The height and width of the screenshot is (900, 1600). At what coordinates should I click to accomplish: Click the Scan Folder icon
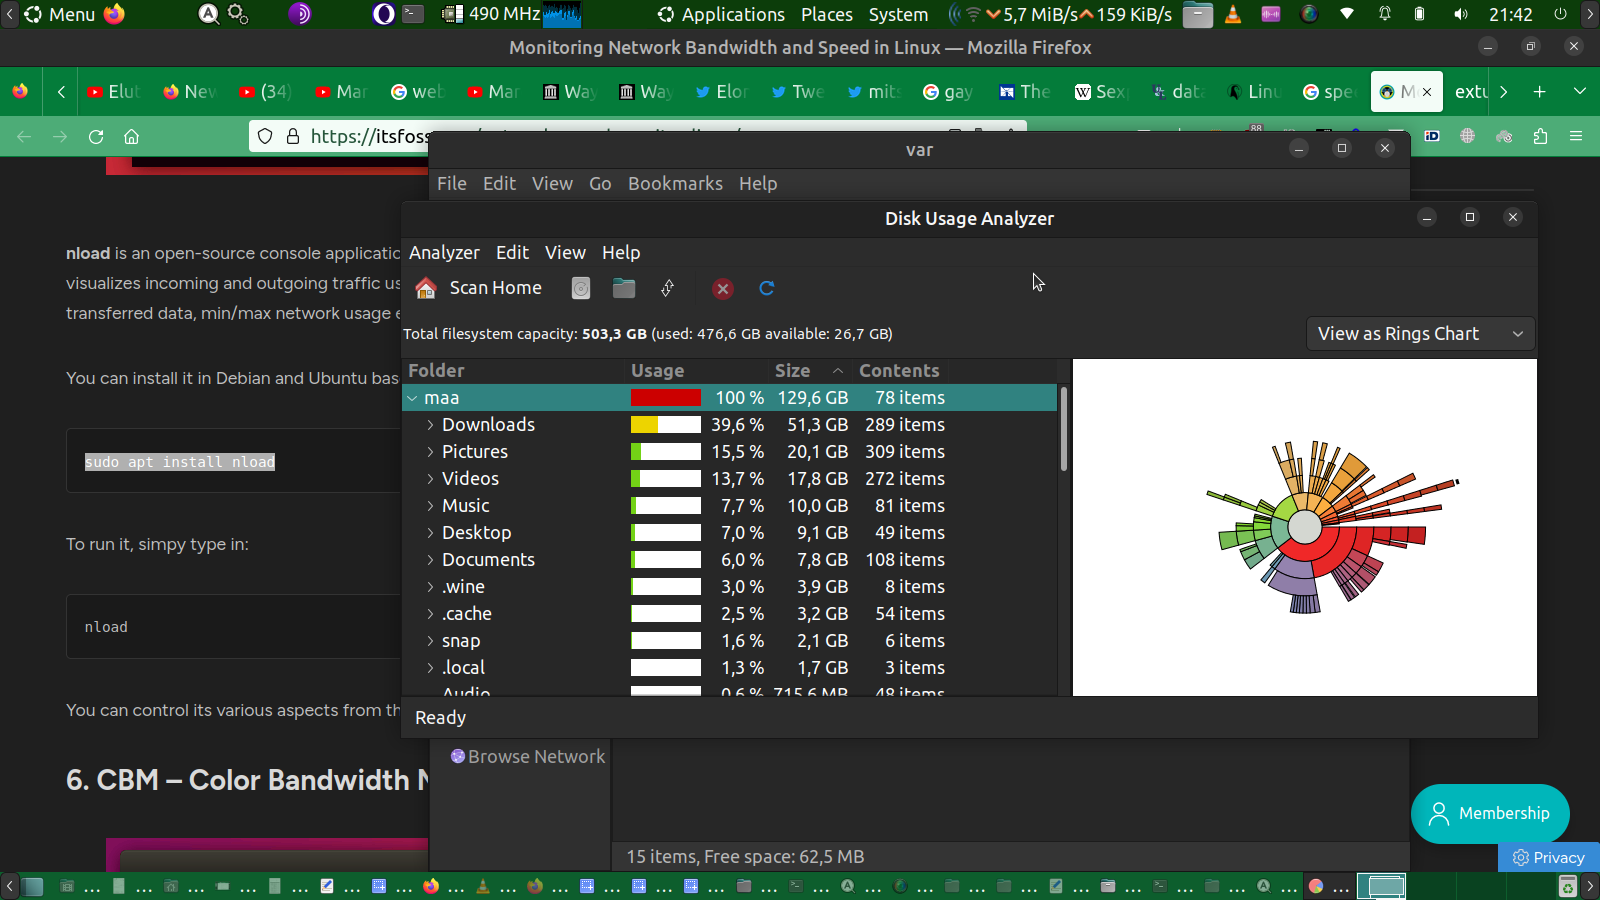(x=624, y=288)
